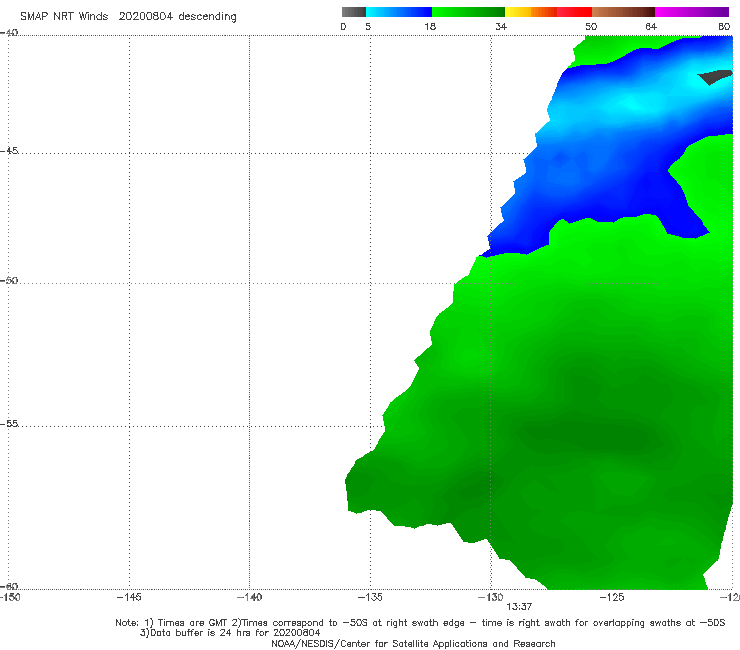Click the colorbar label '34'

tap(501, 26)
